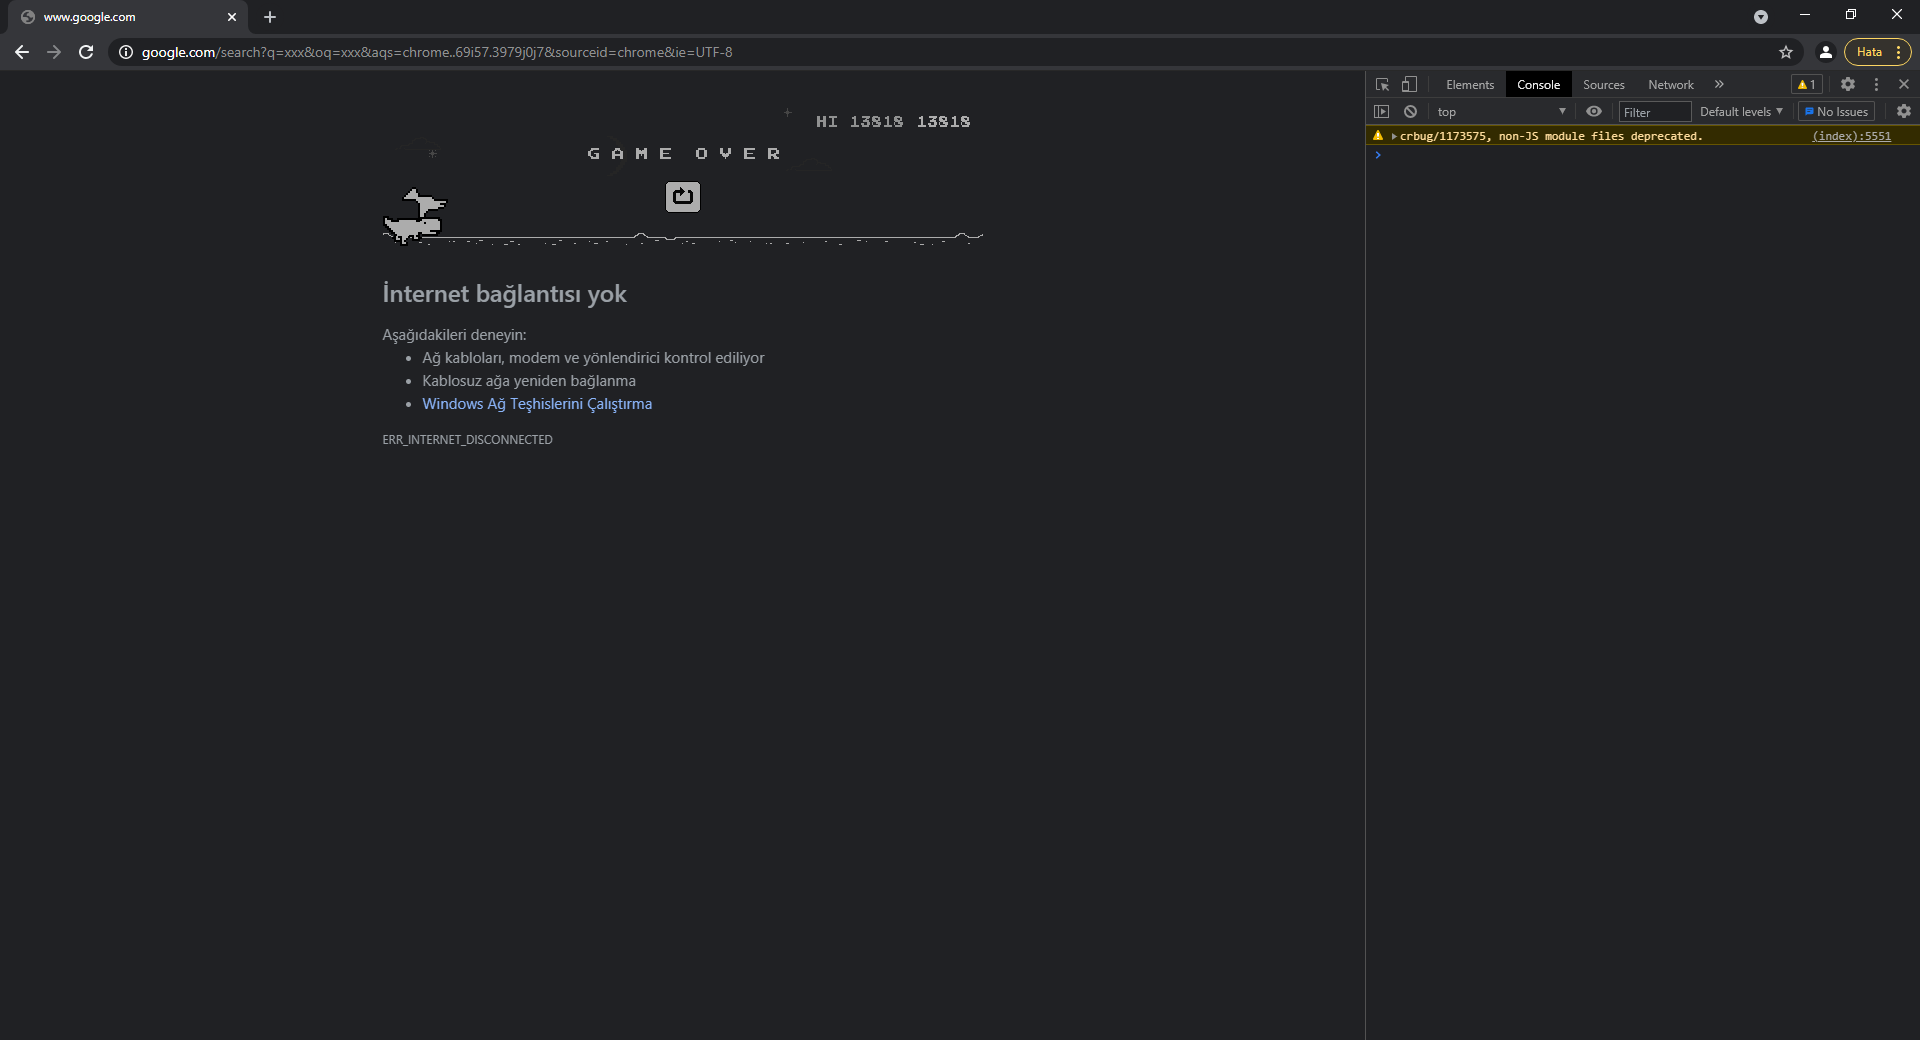Switch to the Console panel
Screen dimensions: 1920x1040
pos(1538,85)
